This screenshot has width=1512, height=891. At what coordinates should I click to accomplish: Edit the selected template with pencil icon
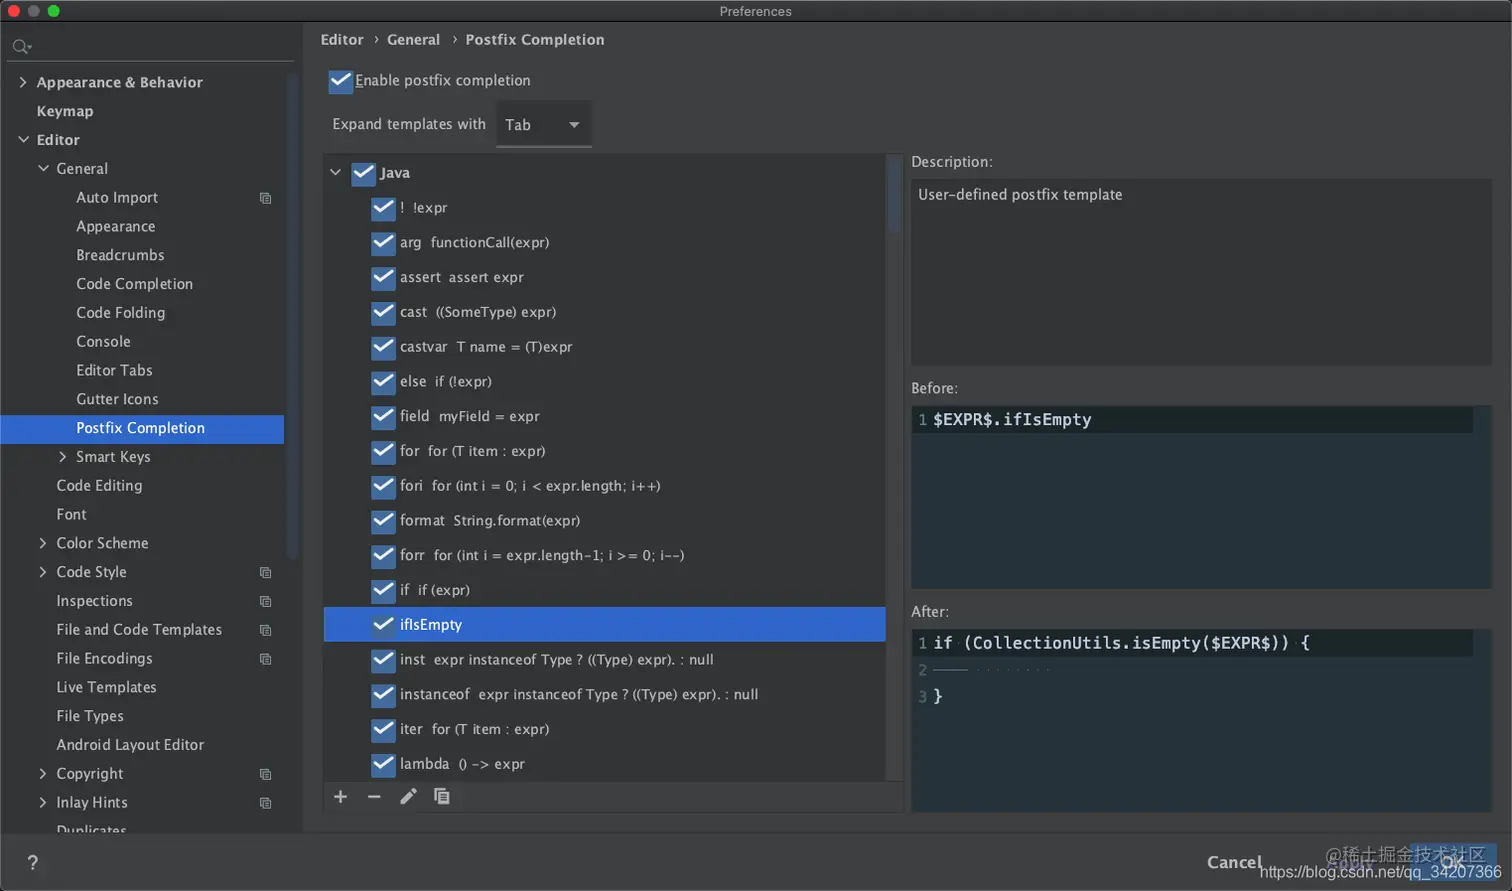click(408, 796)
